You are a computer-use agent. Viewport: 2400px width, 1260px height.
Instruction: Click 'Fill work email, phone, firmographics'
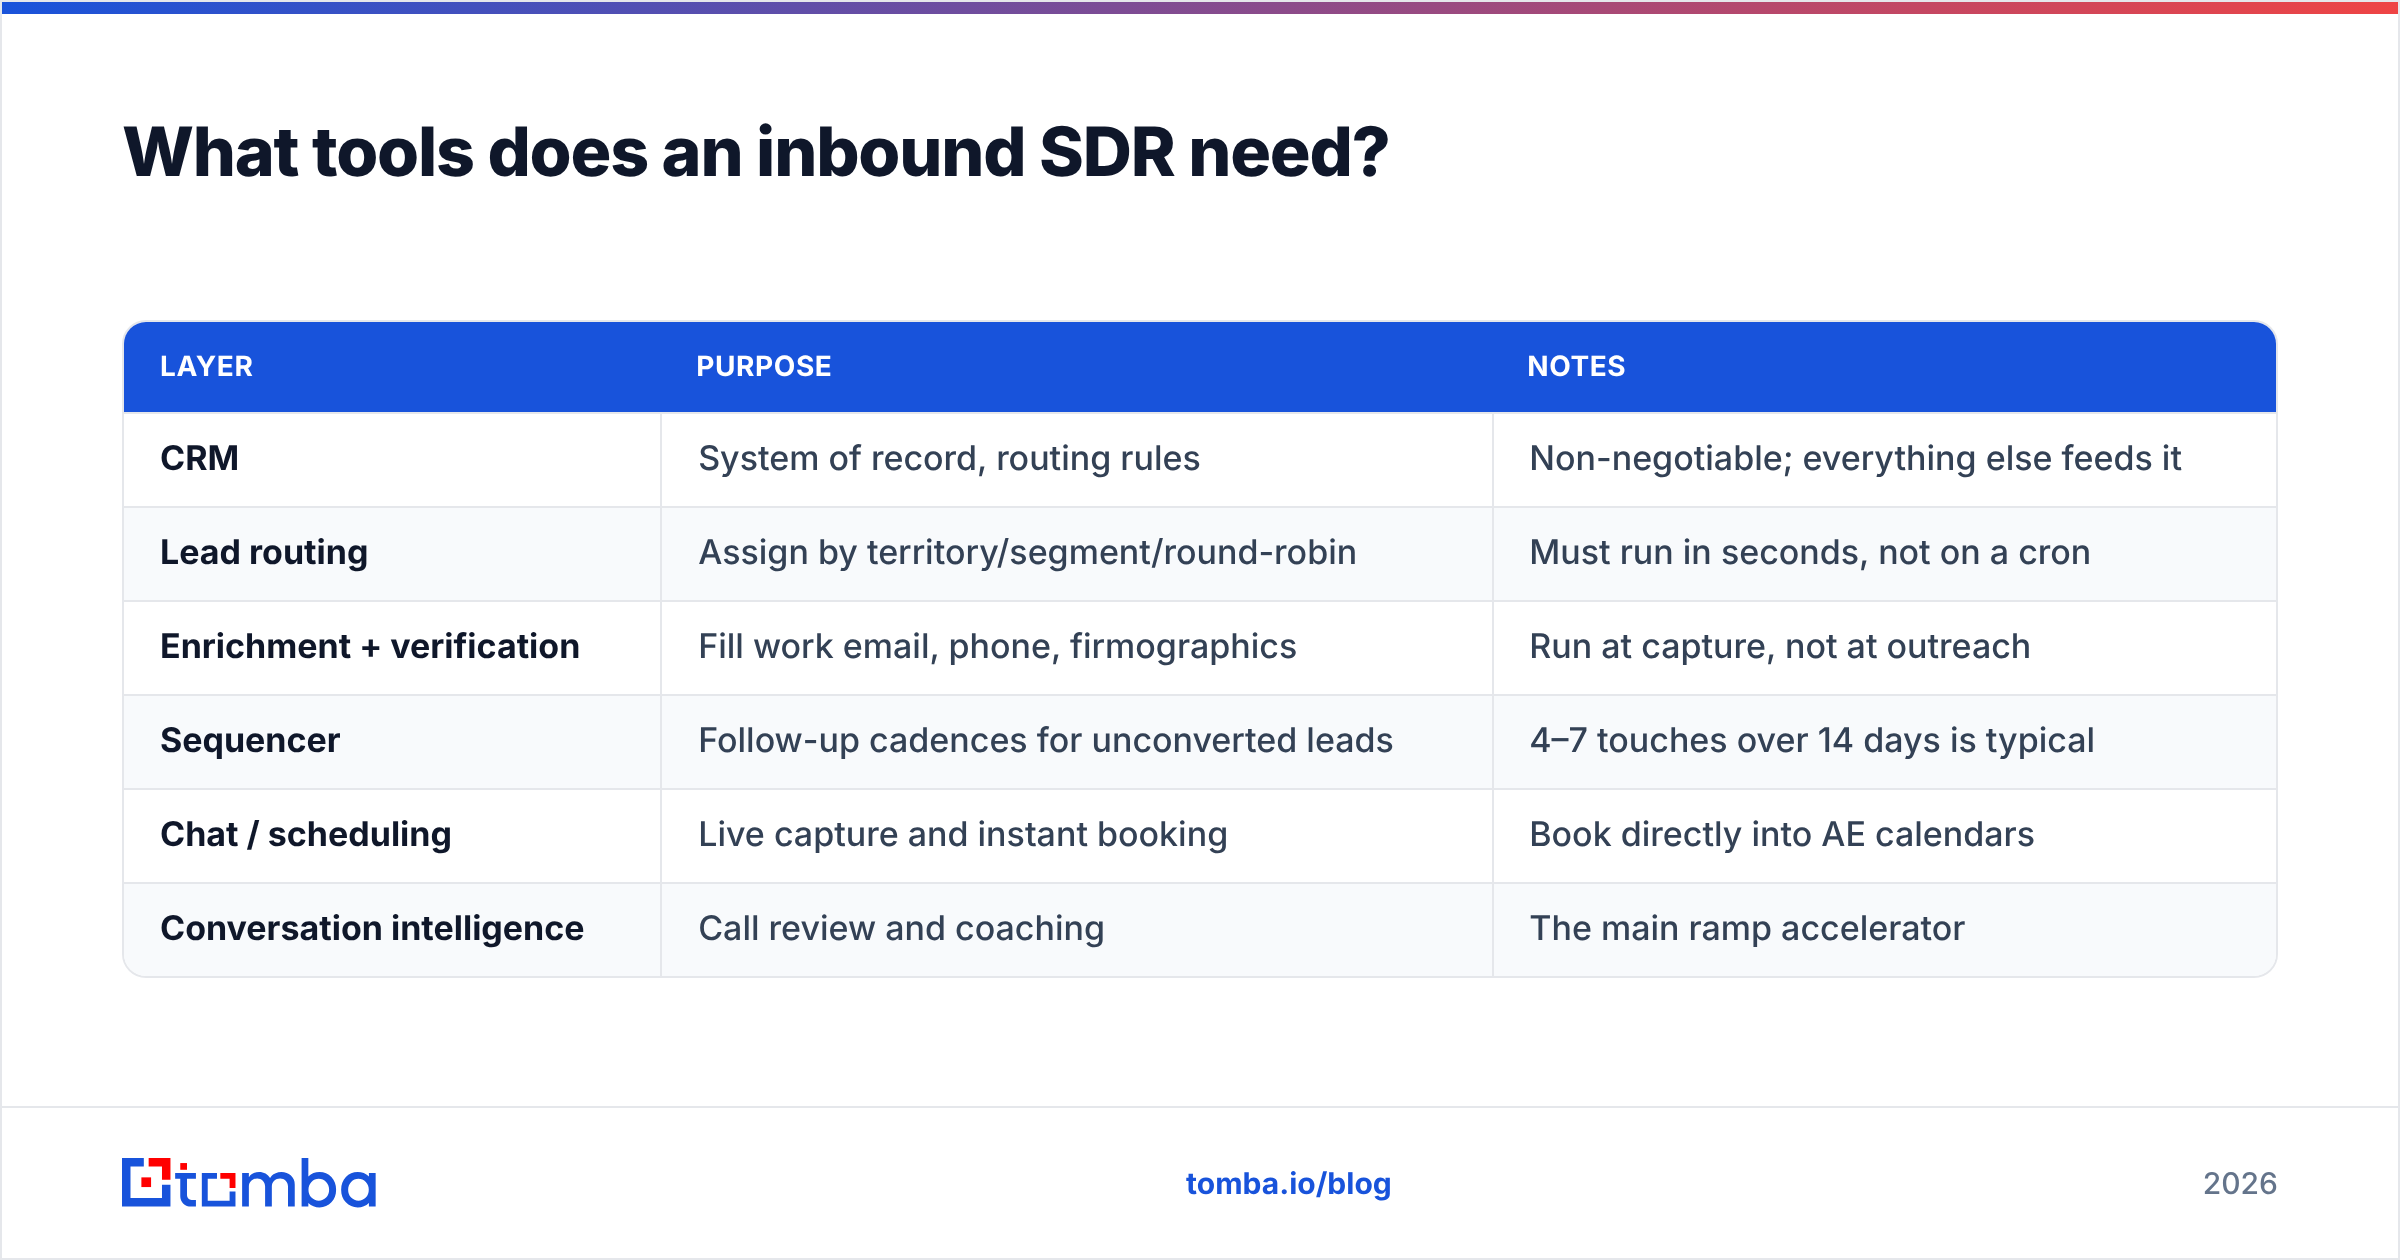tap(997, 646)
